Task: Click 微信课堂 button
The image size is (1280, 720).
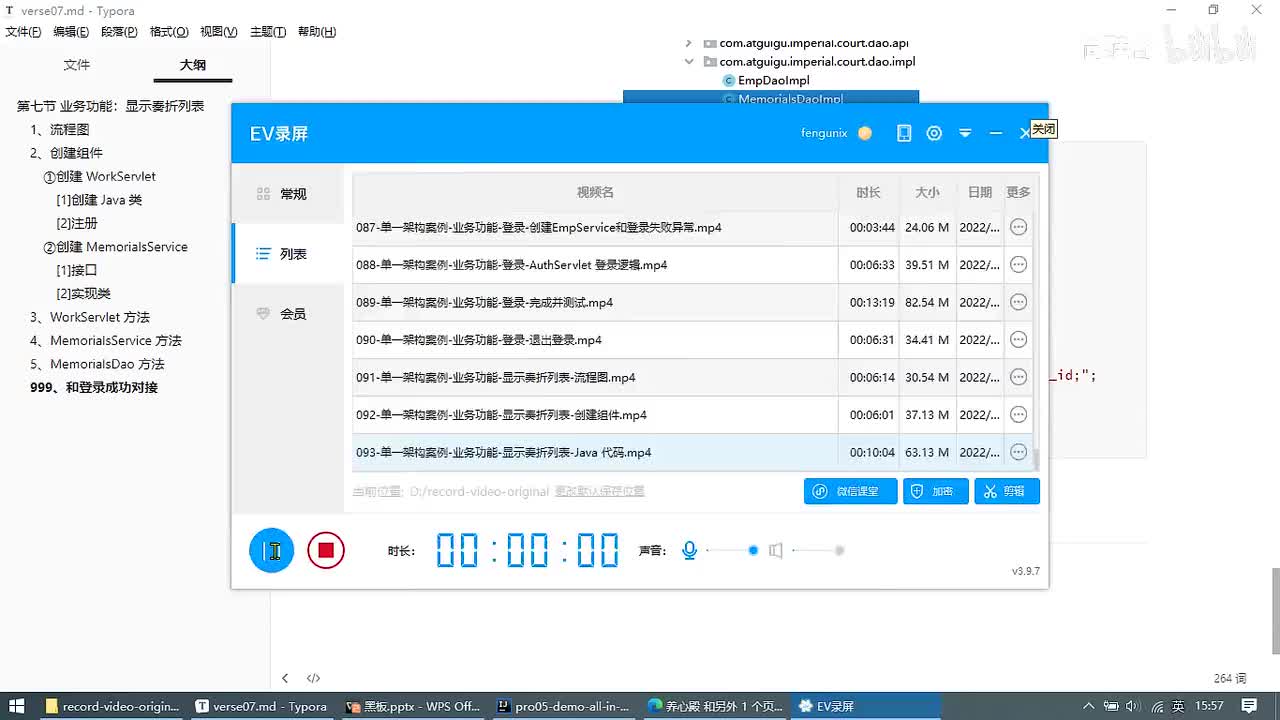Action: (x=850, y=491)
